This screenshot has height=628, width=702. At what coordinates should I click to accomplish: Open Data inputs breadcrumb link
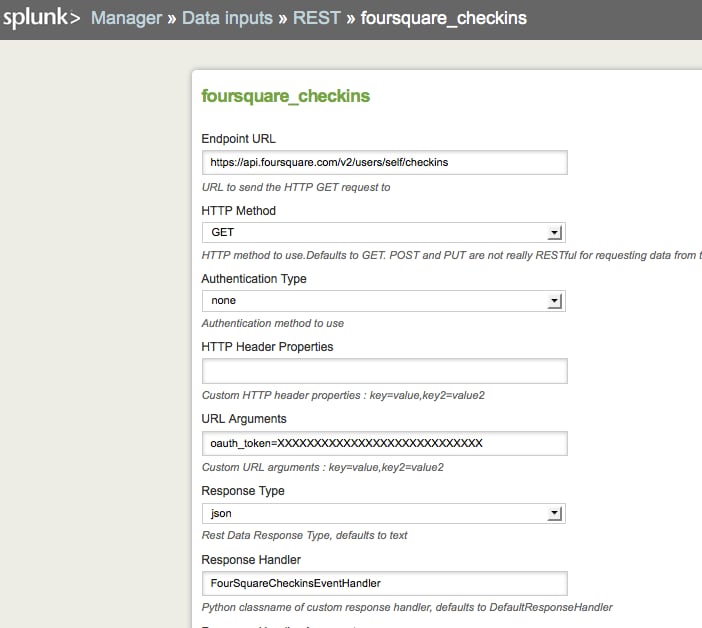pyautogui.click(x=227, y=18)
